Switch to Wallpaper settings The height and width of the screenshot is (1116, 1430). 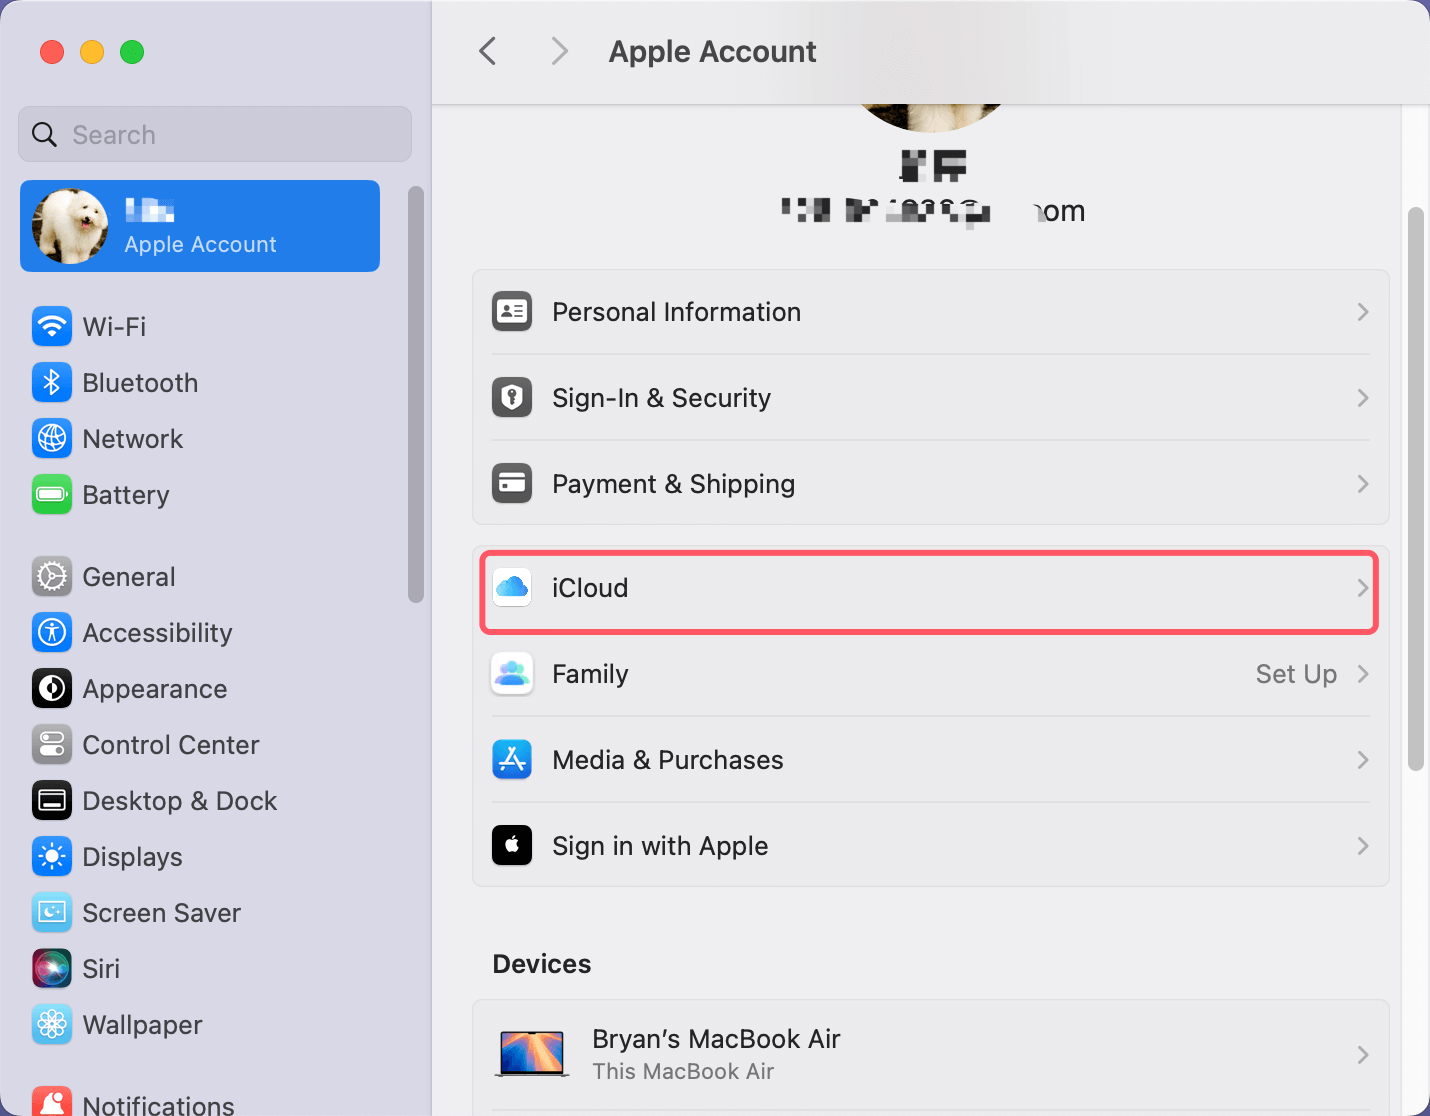point(52,1024)
